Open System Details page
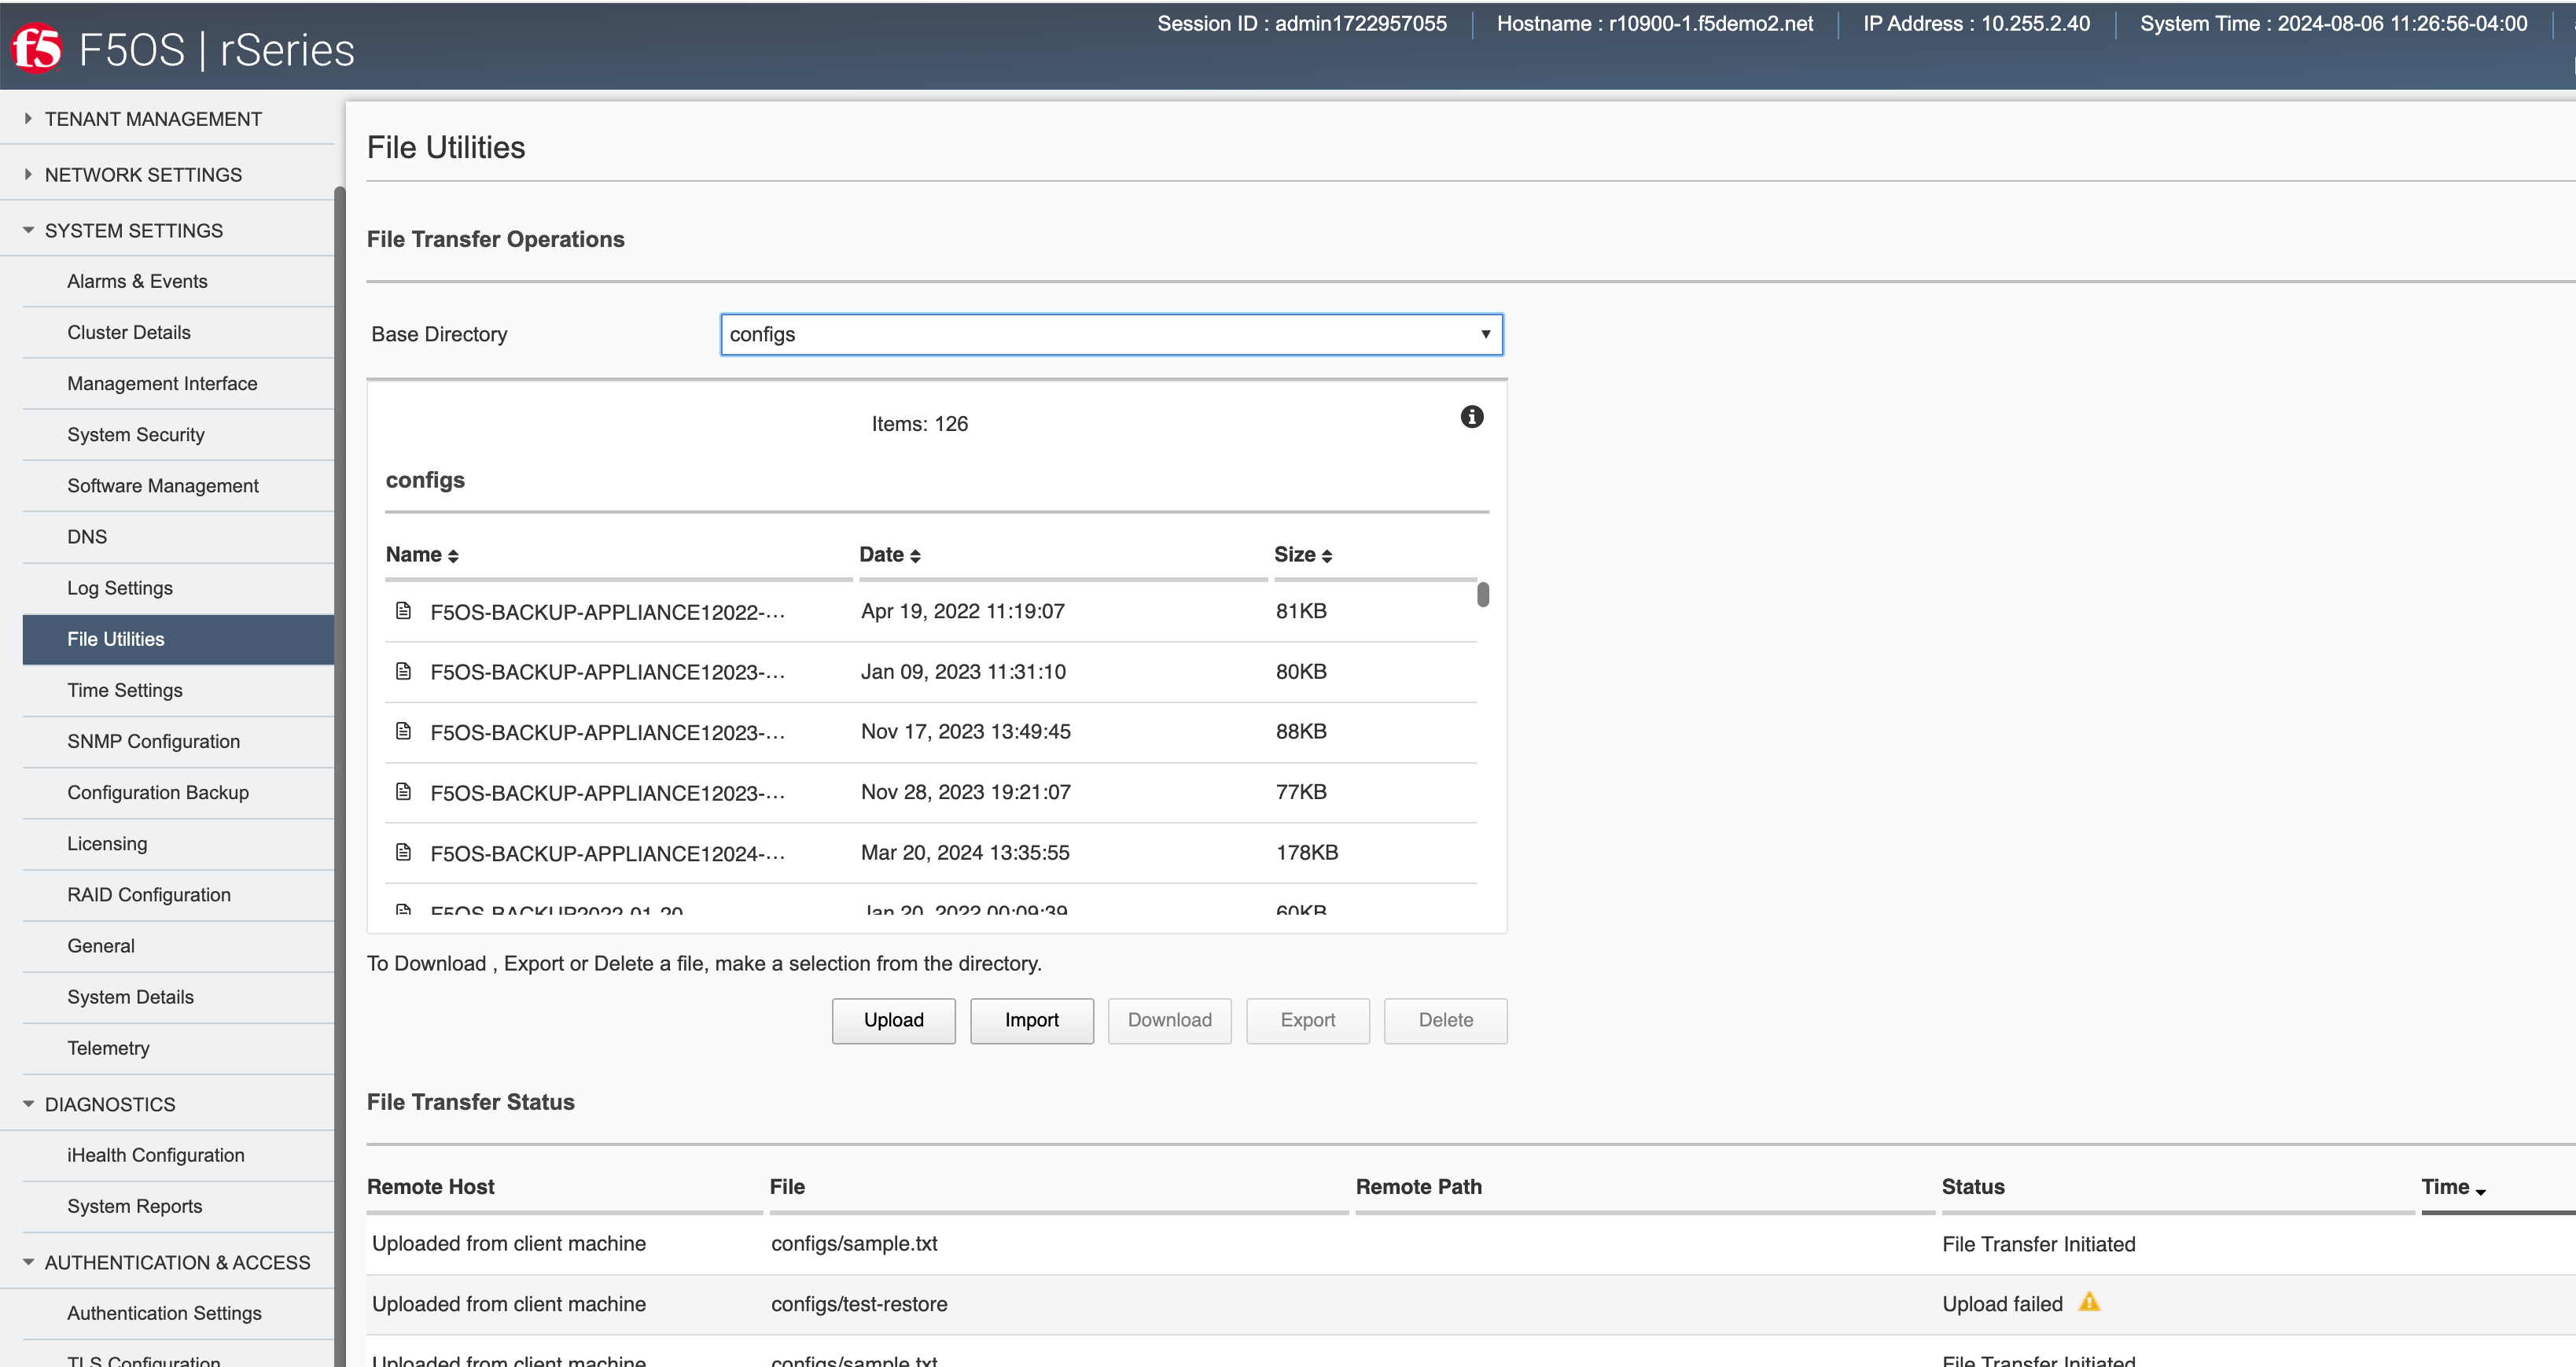The image size is (2576, 1367). click(x=131, y=997)
